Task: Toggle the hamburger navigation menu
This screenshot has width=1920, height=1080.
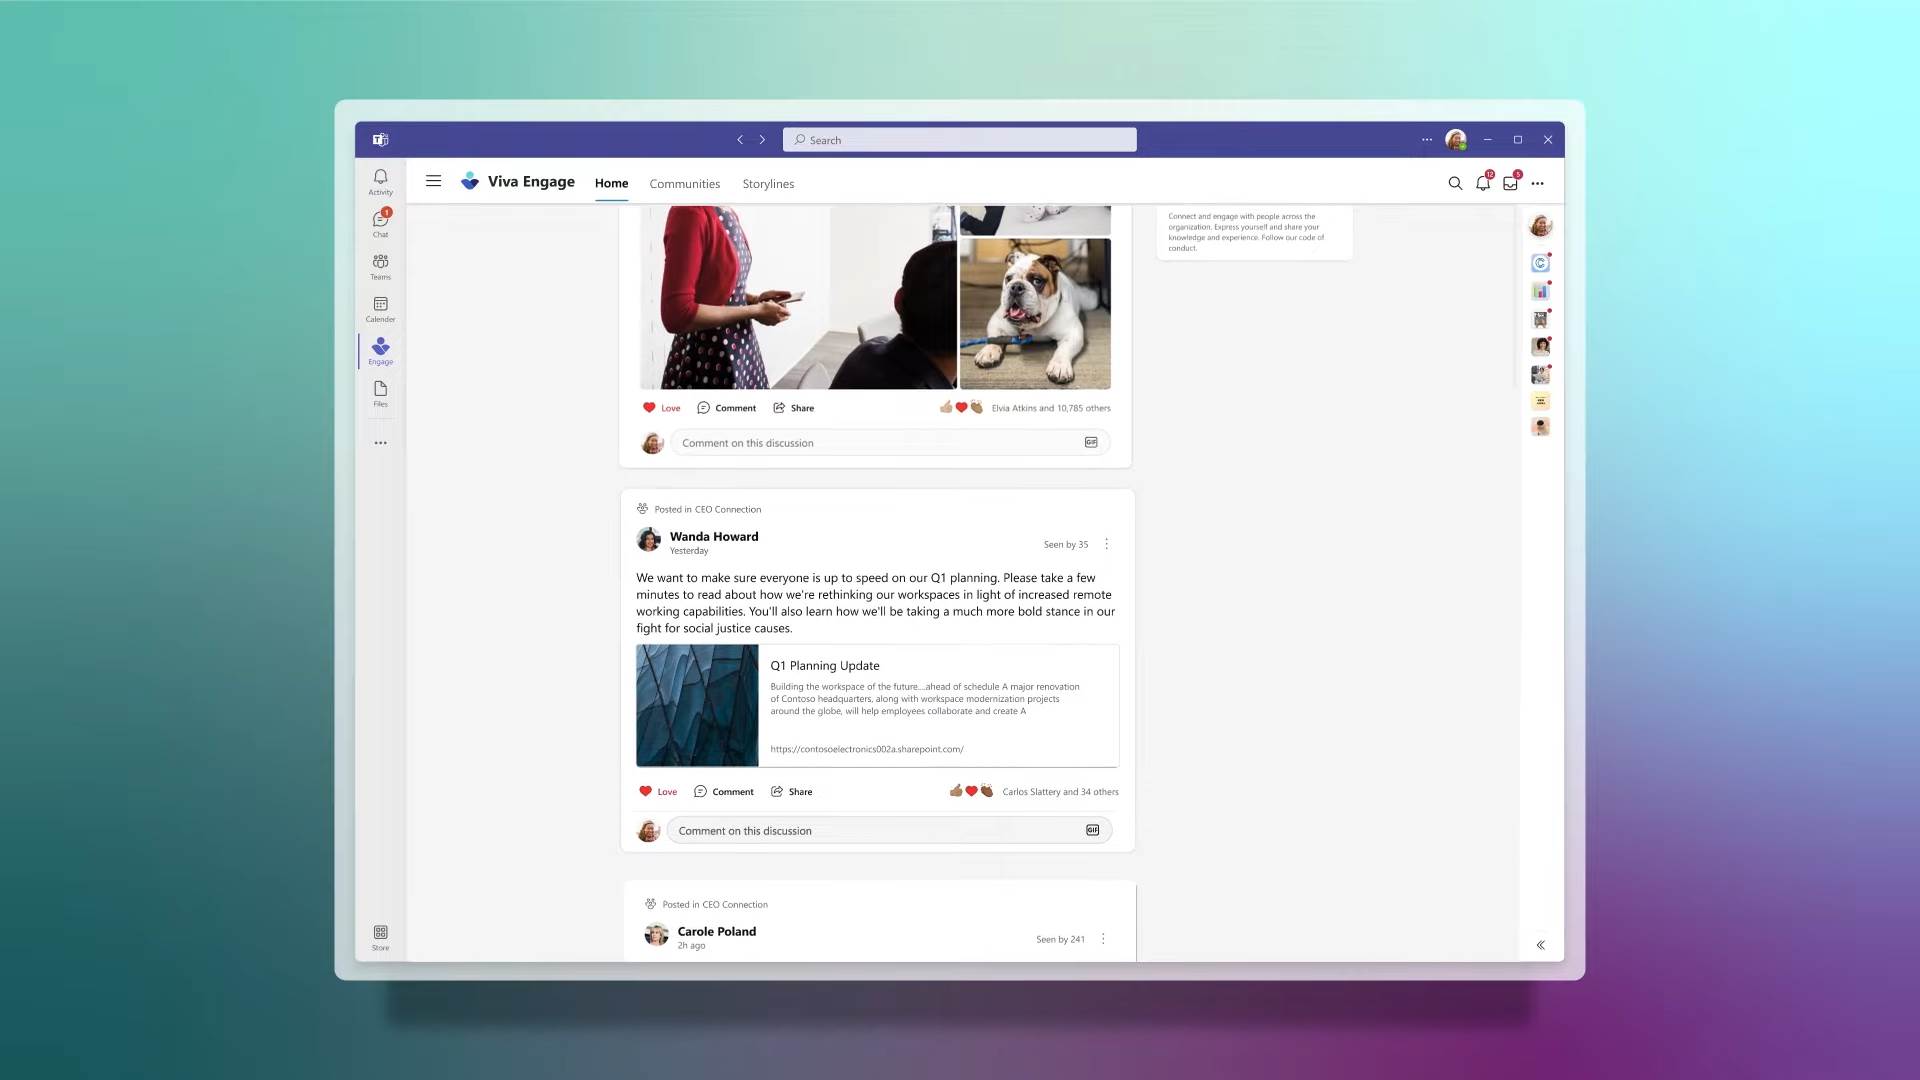Action: (433, 181)
